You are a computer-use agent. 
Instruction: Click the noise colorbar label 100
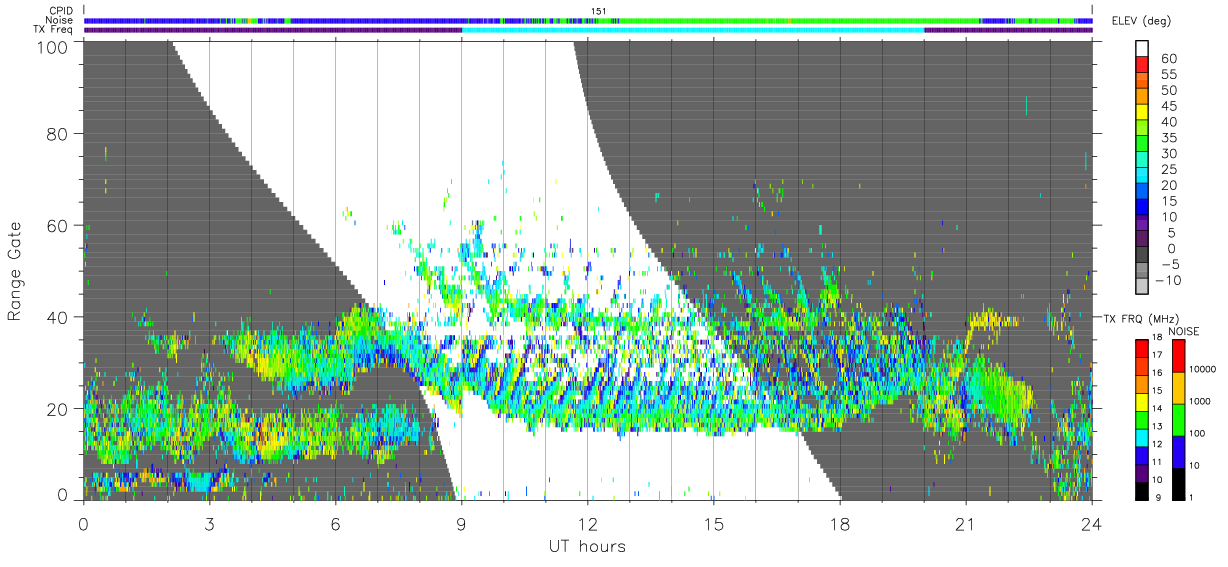[x=1198, y=433]
